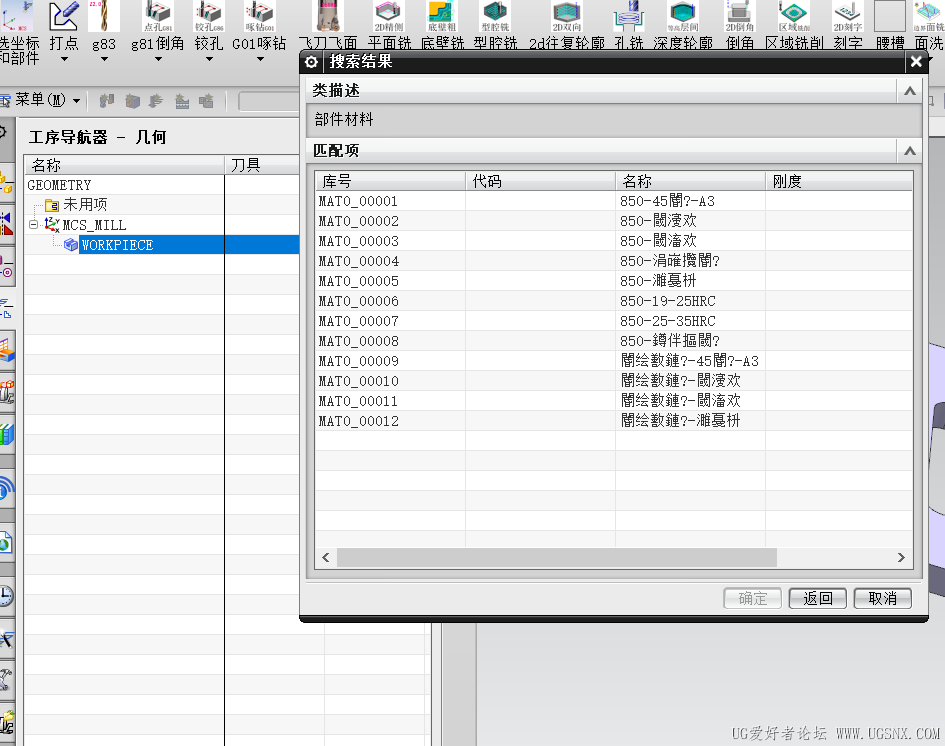Click the 平面铣 planar mill icon
The height and width of the screenshot is (746, 945).
[x=389, y=16]
